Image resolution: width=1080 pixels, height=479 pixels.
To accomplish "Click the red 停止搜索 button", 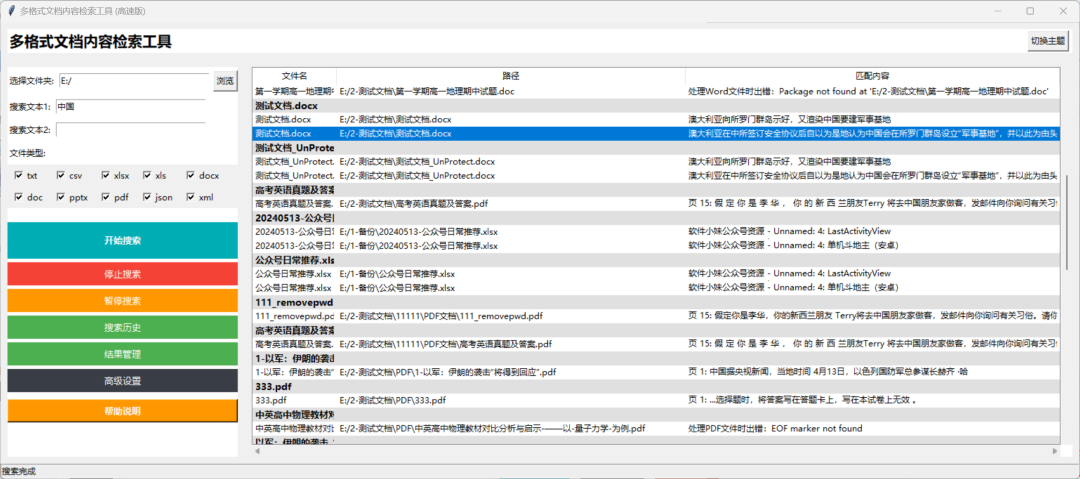I will pos(122,274).
